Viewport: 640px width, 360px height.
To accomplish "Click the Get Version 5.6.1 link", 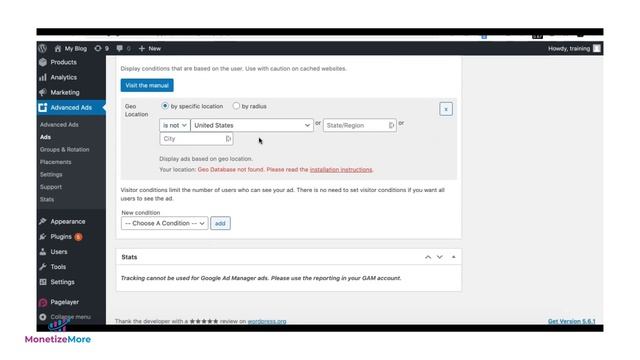I will [x=571, y=321].
